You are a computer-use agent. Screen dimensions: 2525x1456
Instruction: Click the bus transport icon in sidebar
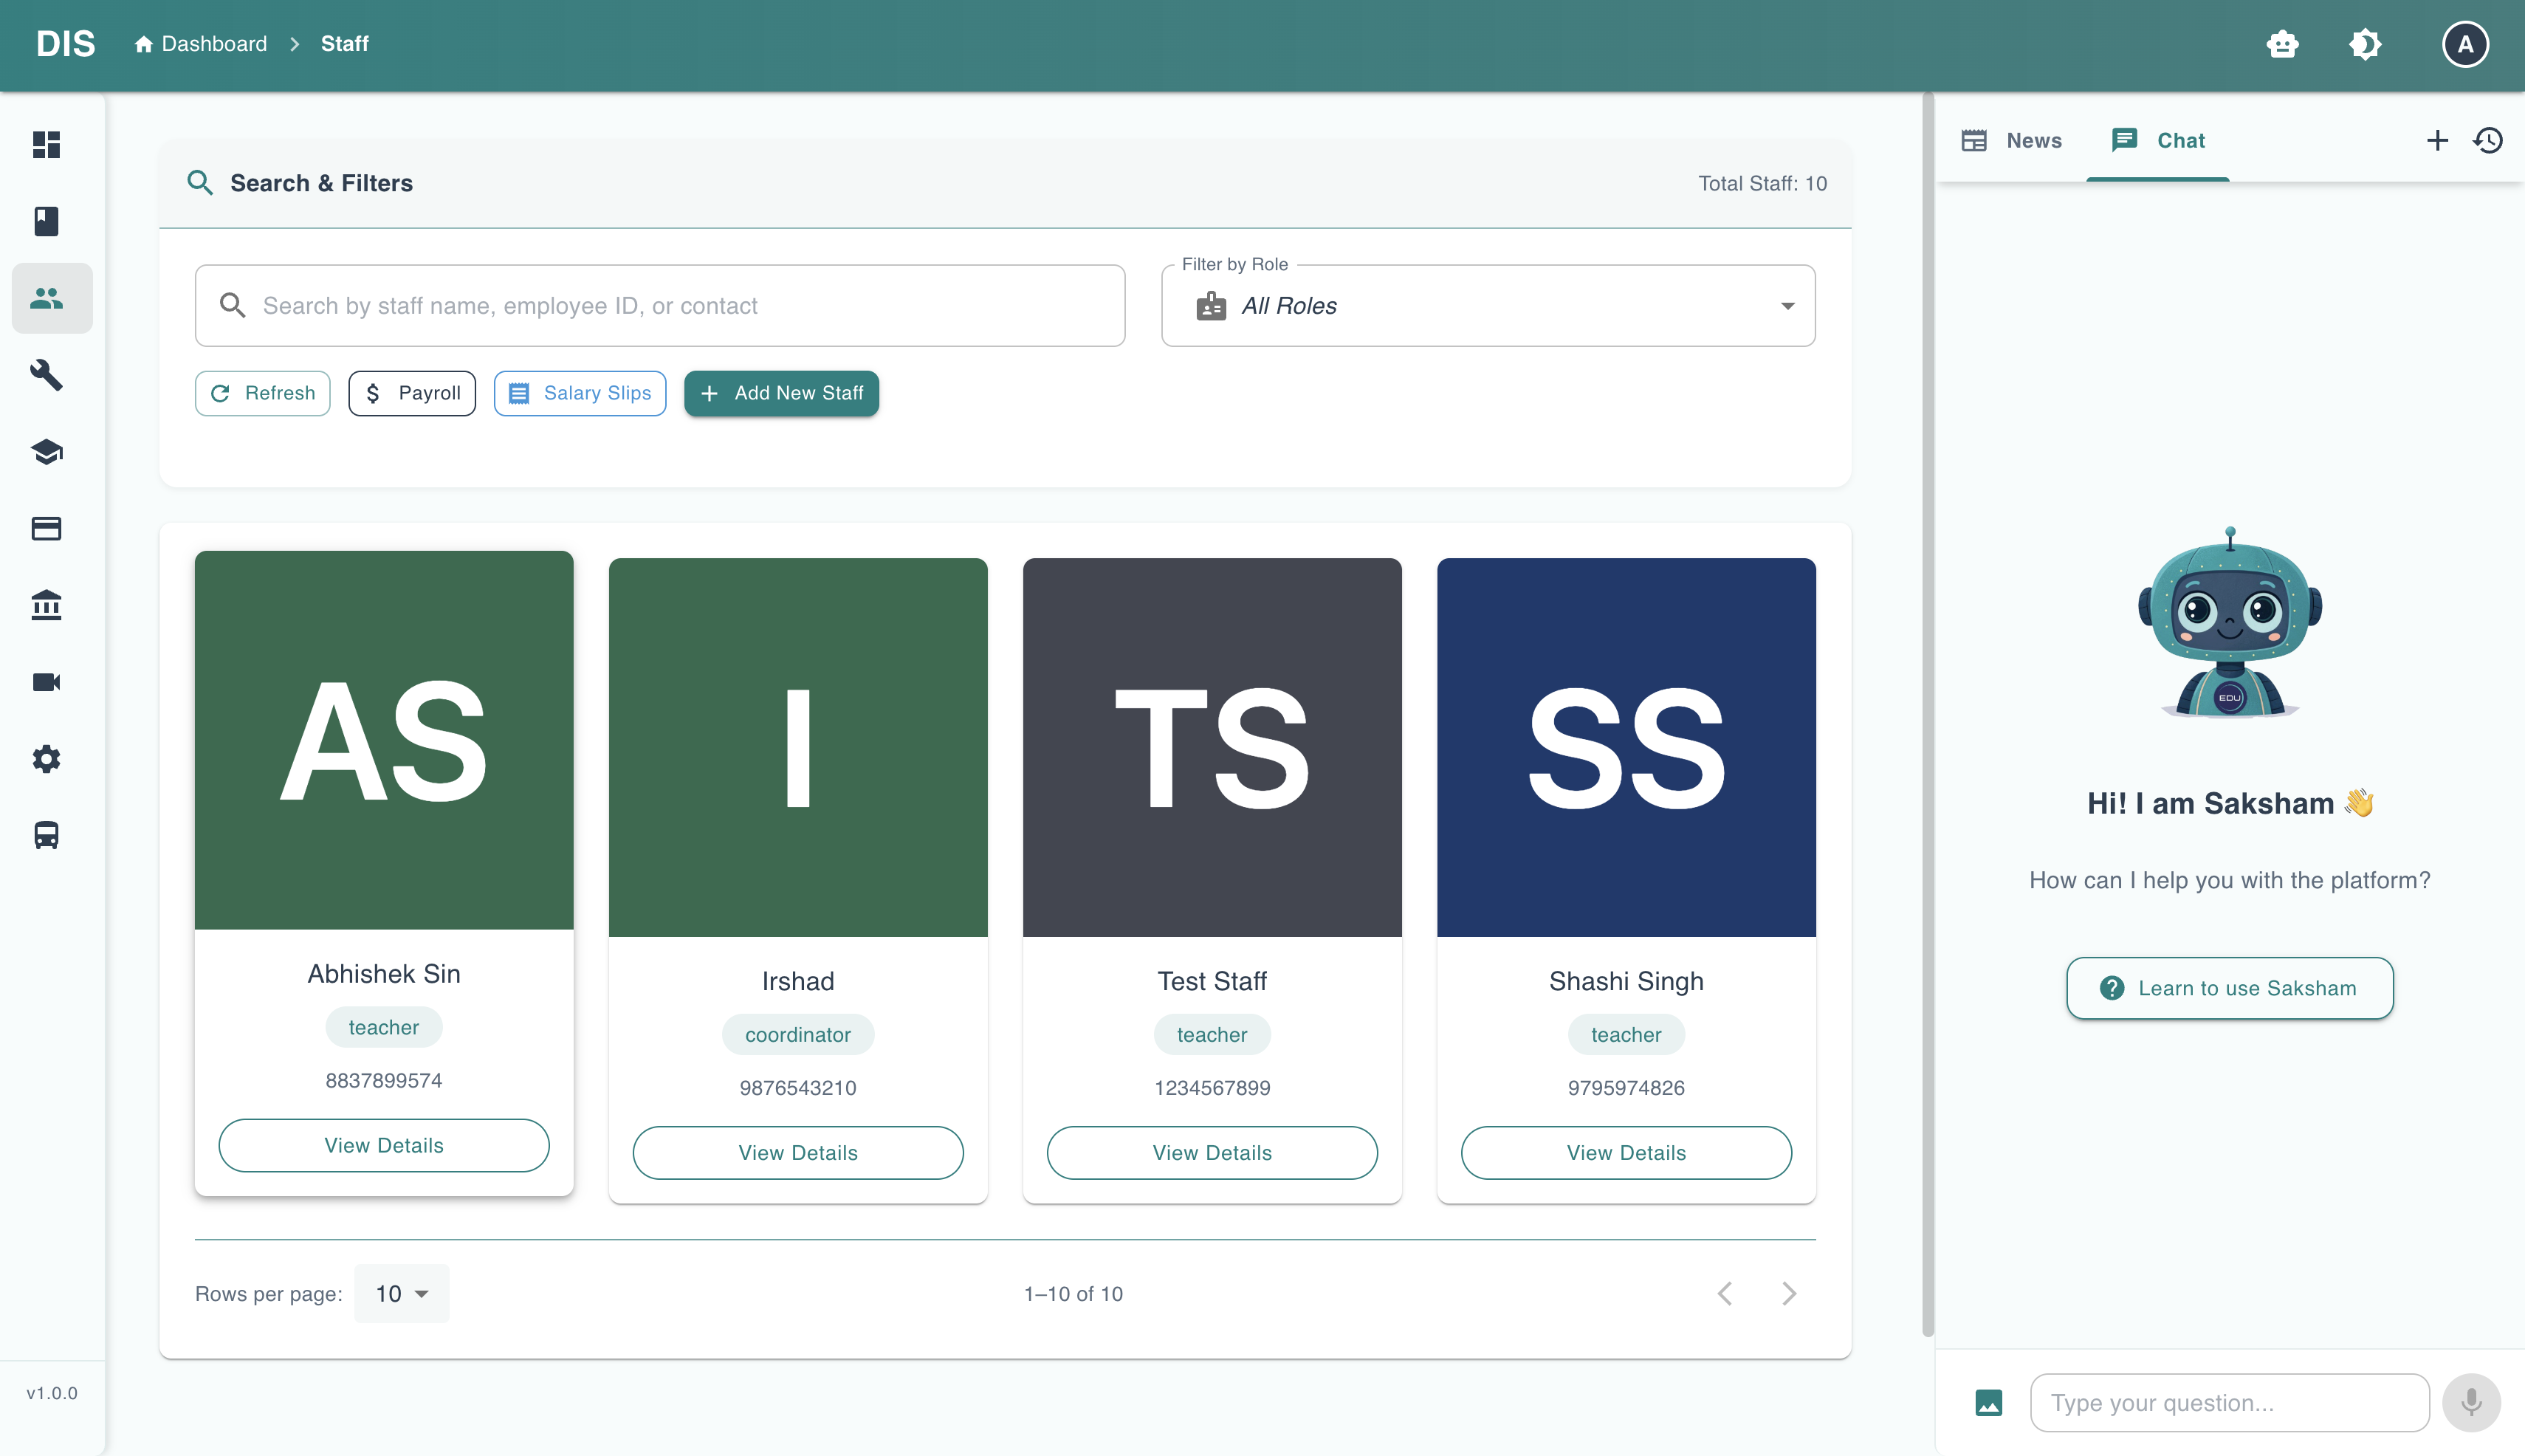(46, 835)
